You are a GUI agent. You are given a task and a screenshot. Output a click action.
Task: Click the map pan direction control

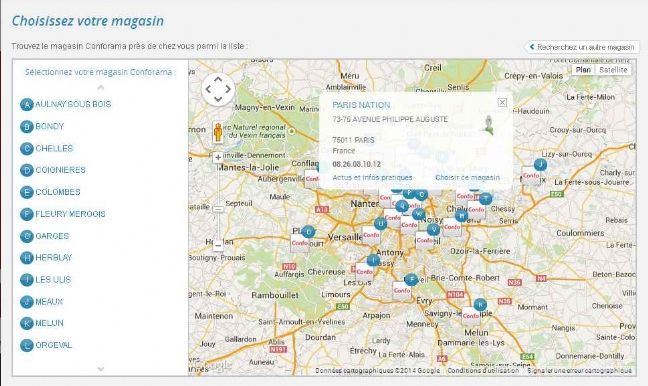pos(218,89)
